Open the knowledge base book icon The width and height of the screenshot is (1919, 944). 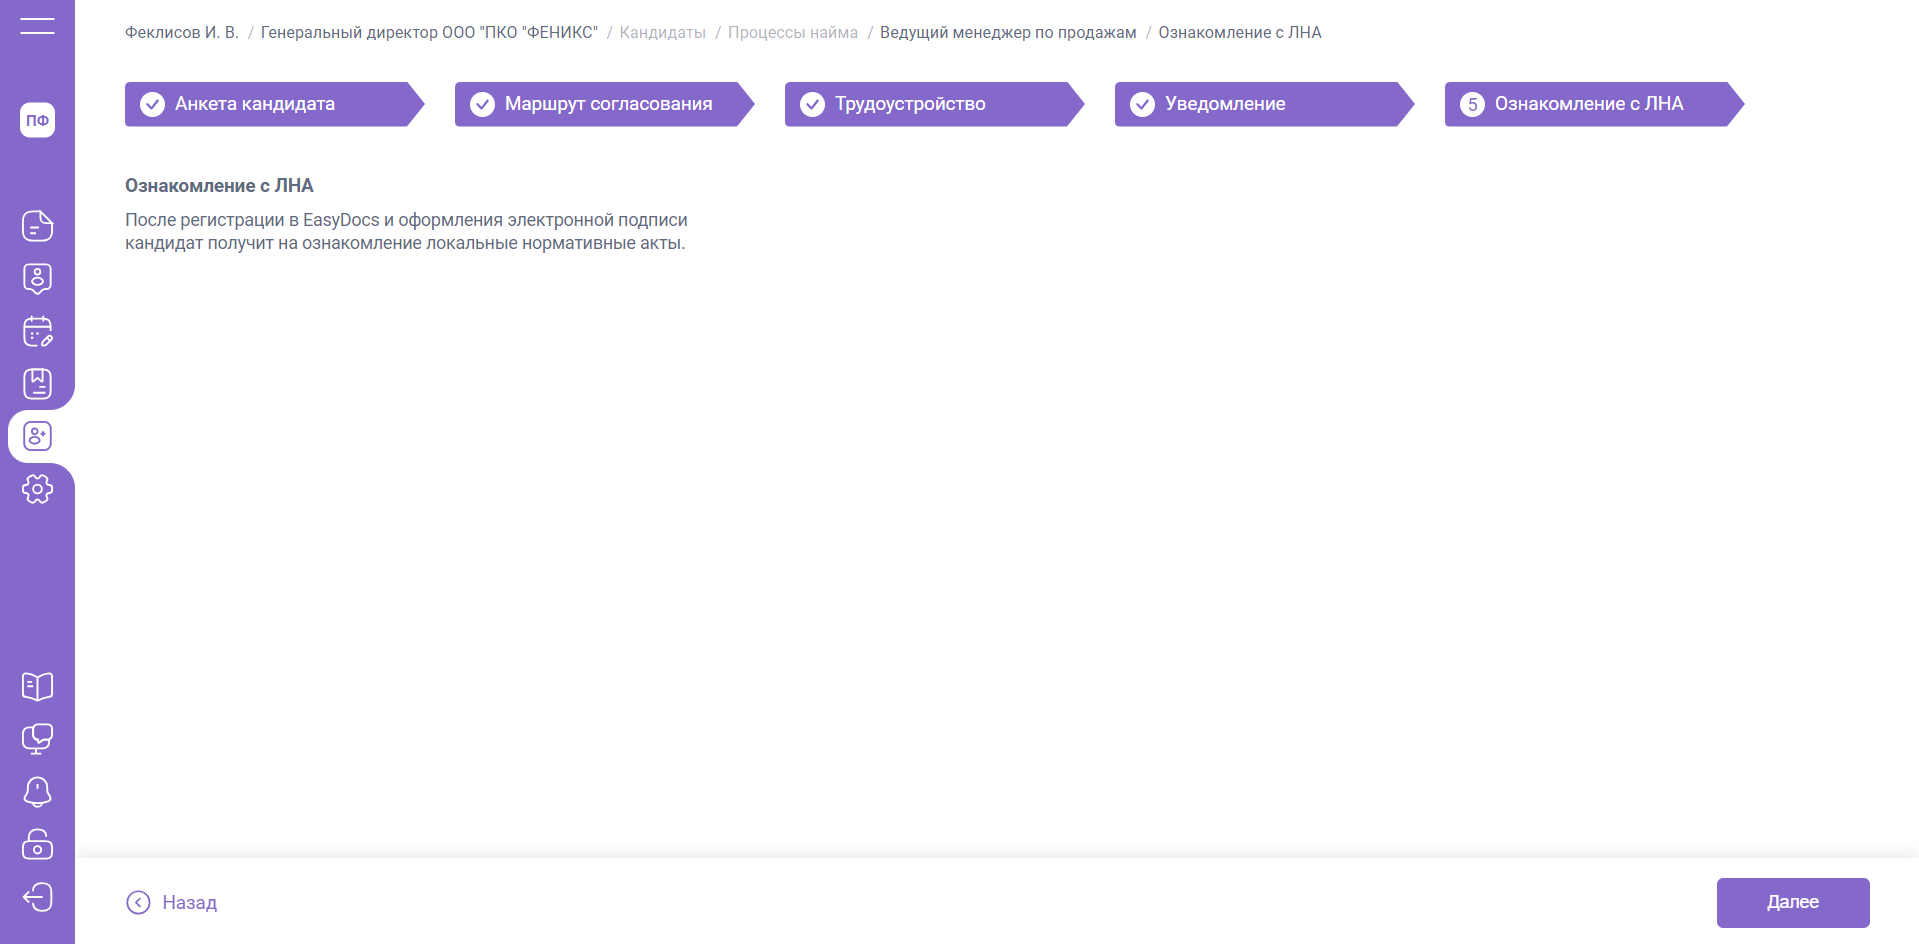point(37,687)
